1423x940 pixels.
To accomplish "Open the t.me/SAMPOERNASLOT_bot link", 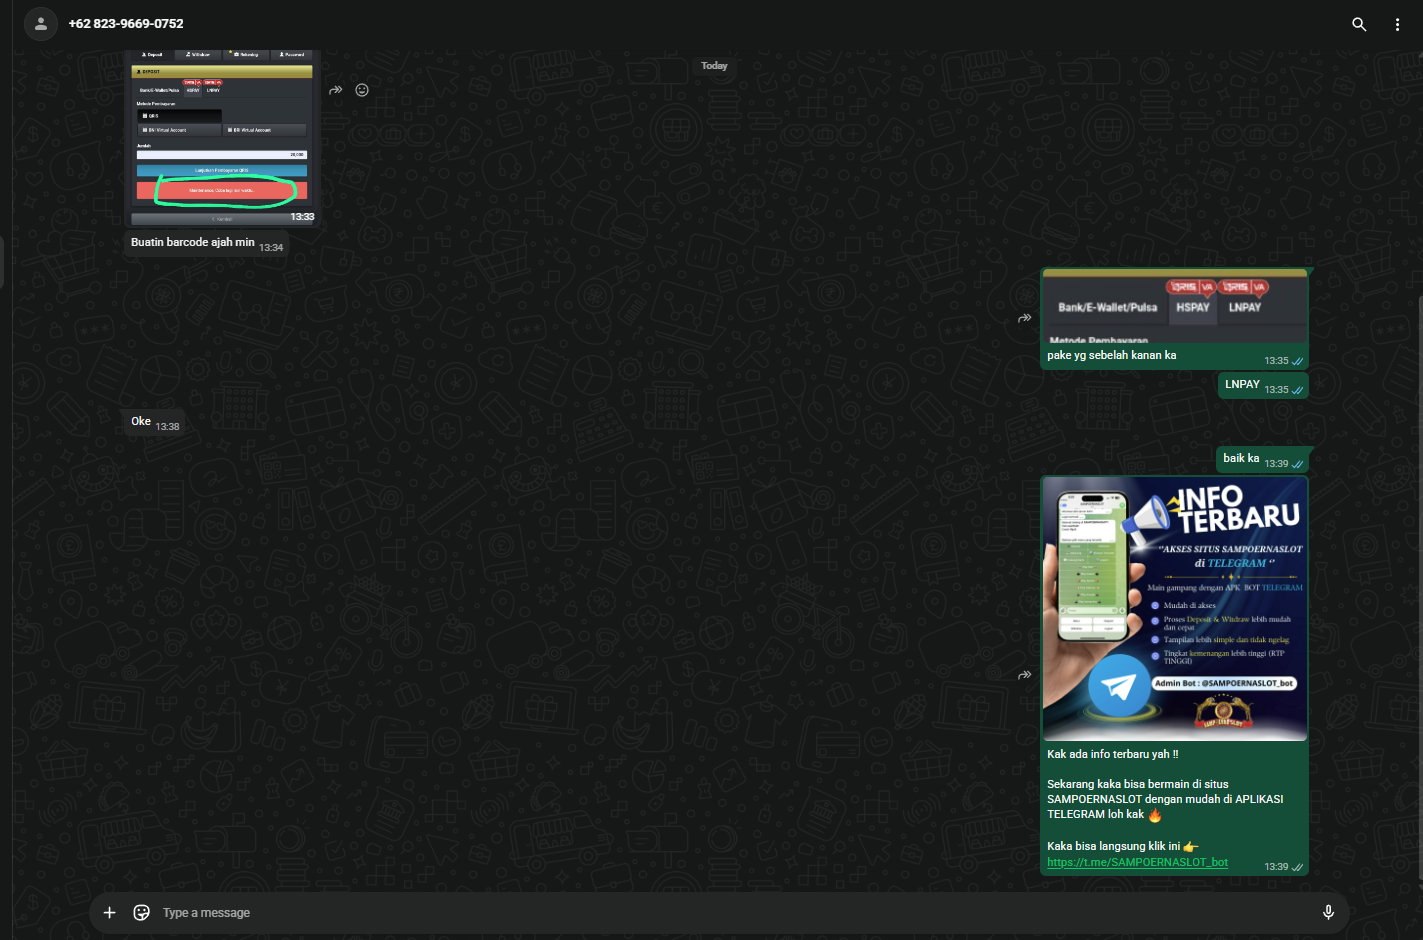I will click(1137, 862).
